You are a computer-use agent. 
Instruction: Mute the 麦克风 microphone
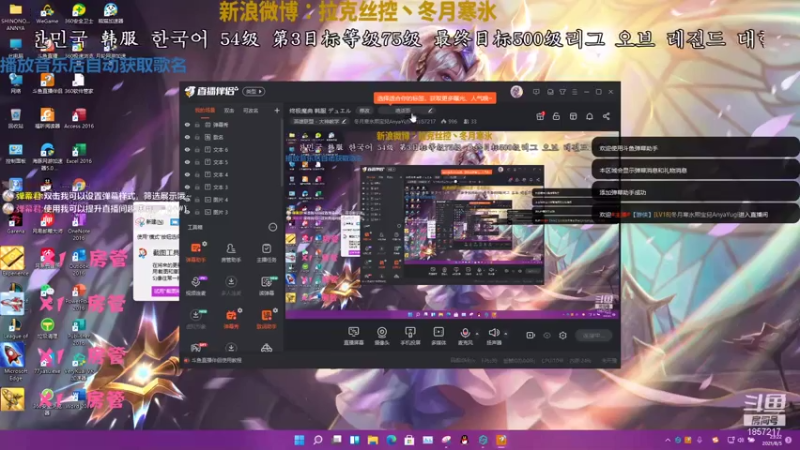click(x=465, y=336)
